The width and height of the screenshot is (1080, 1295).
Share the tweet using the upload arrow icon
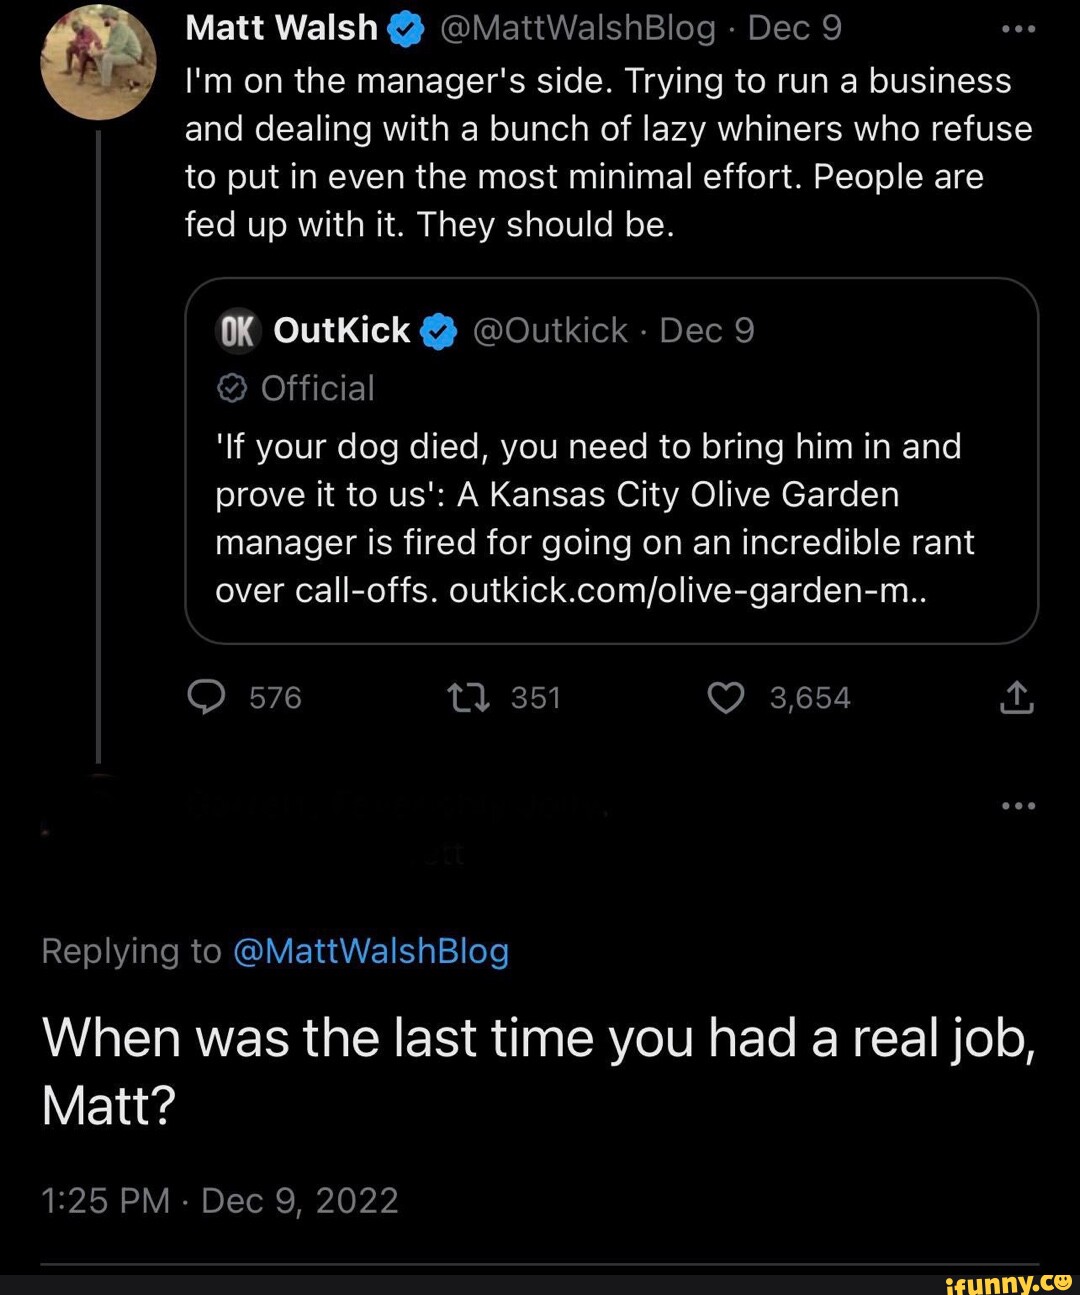1016,697
